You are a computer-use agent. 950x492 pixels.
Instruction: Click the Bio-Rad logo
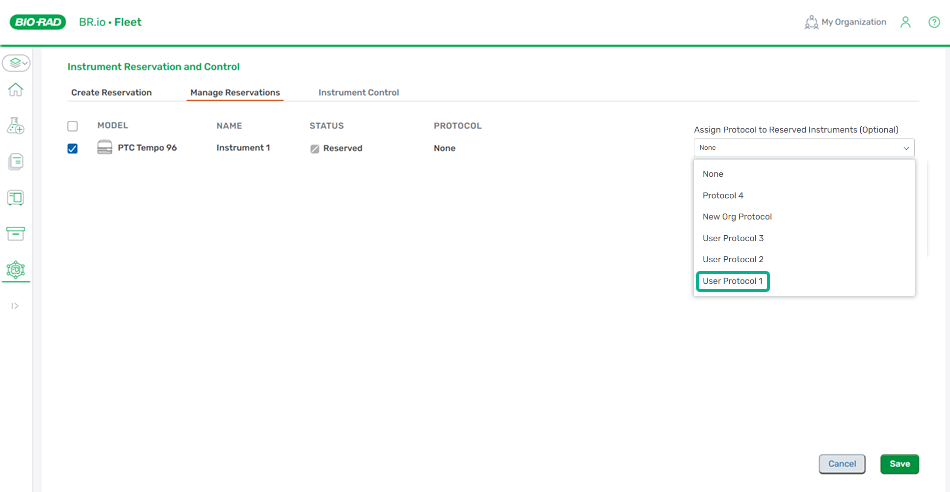(x=38, y=22)
